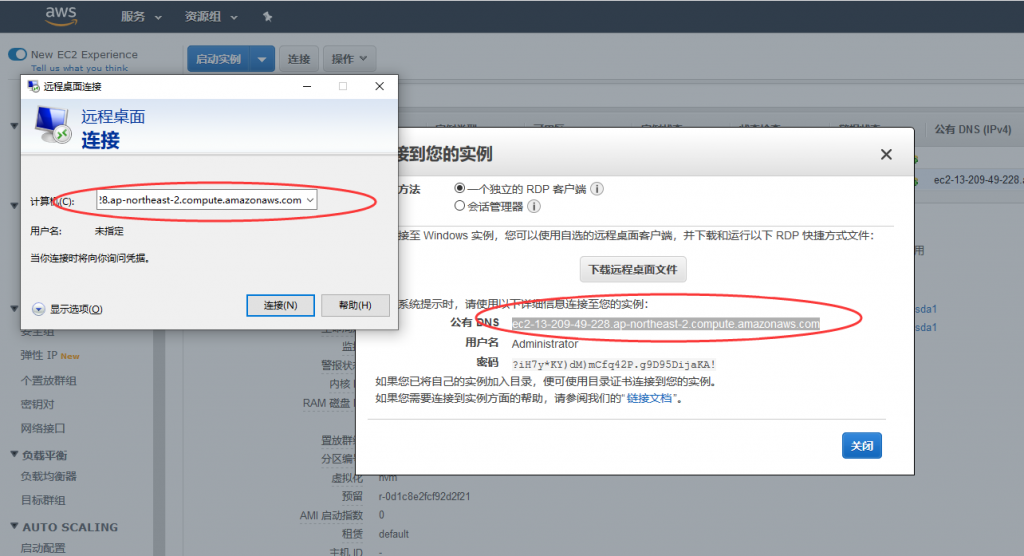Click the 远程桌面连接 title bar icon
Image resolution: width=1024 pixels, height=556 pixels.
click(x=33, y=86)
